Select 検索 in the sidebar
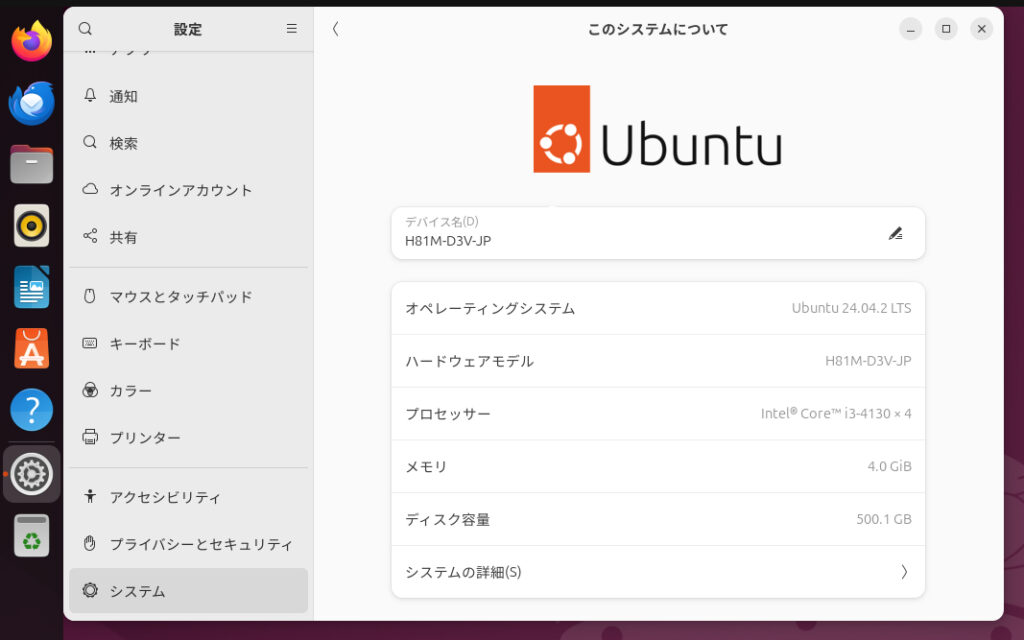Image resolution: width=1024 pixels, height=640 pixels. tap(188, 143)
